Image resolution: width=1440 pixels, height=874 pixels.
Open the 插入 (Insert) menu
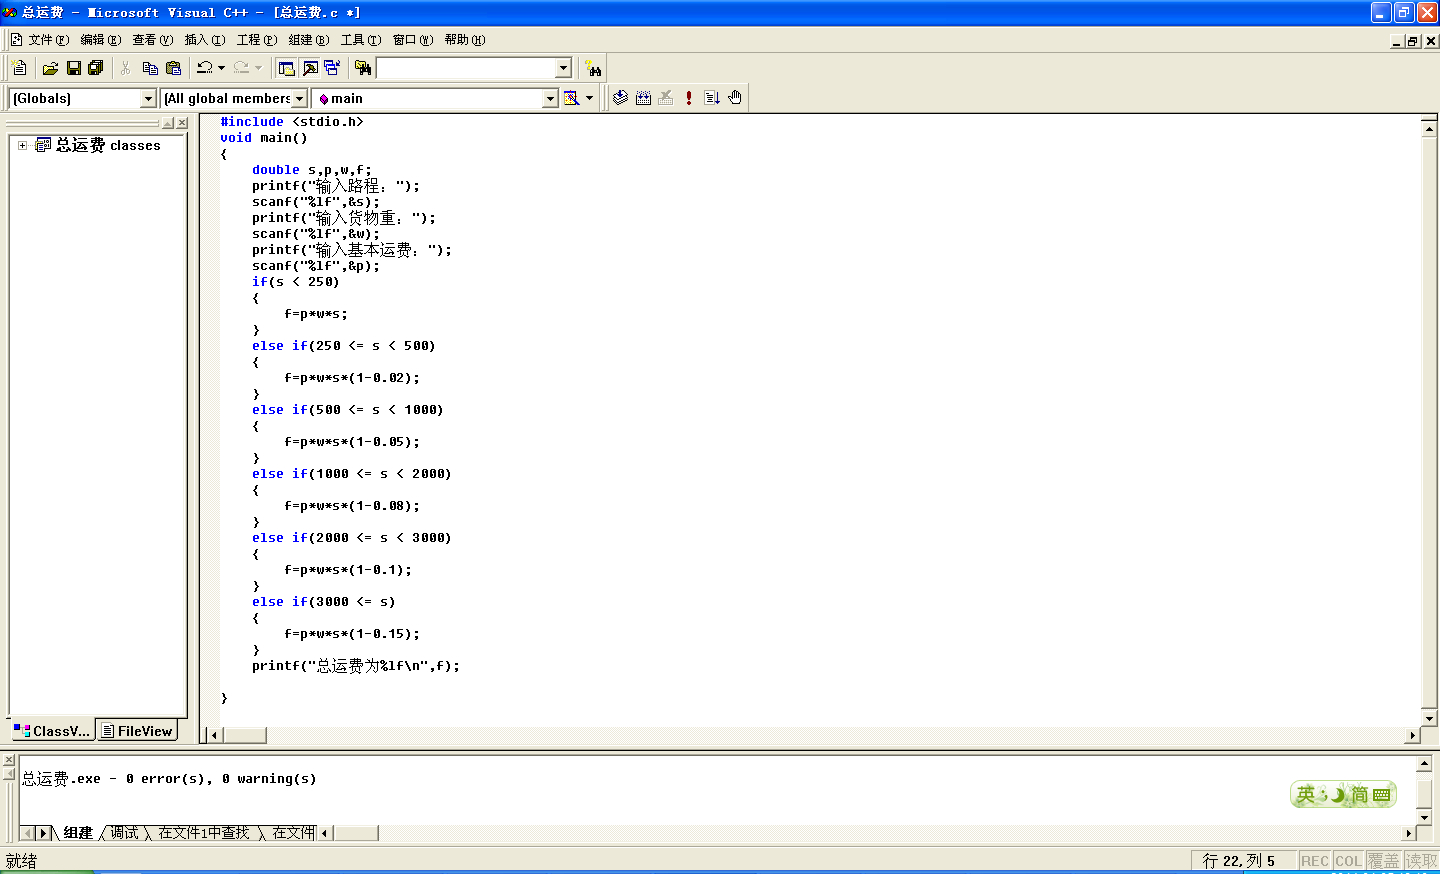tap(204, 40)
